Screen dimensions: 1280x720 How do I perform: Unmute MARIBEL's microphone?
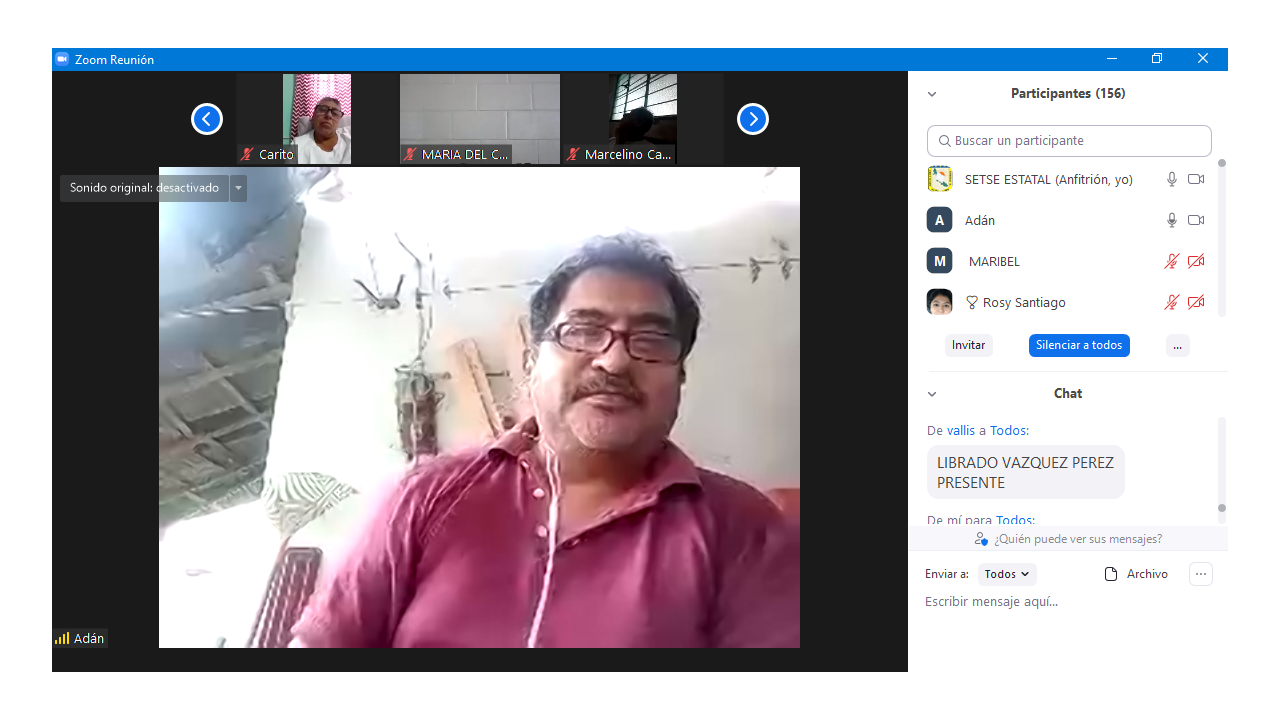1172,261
